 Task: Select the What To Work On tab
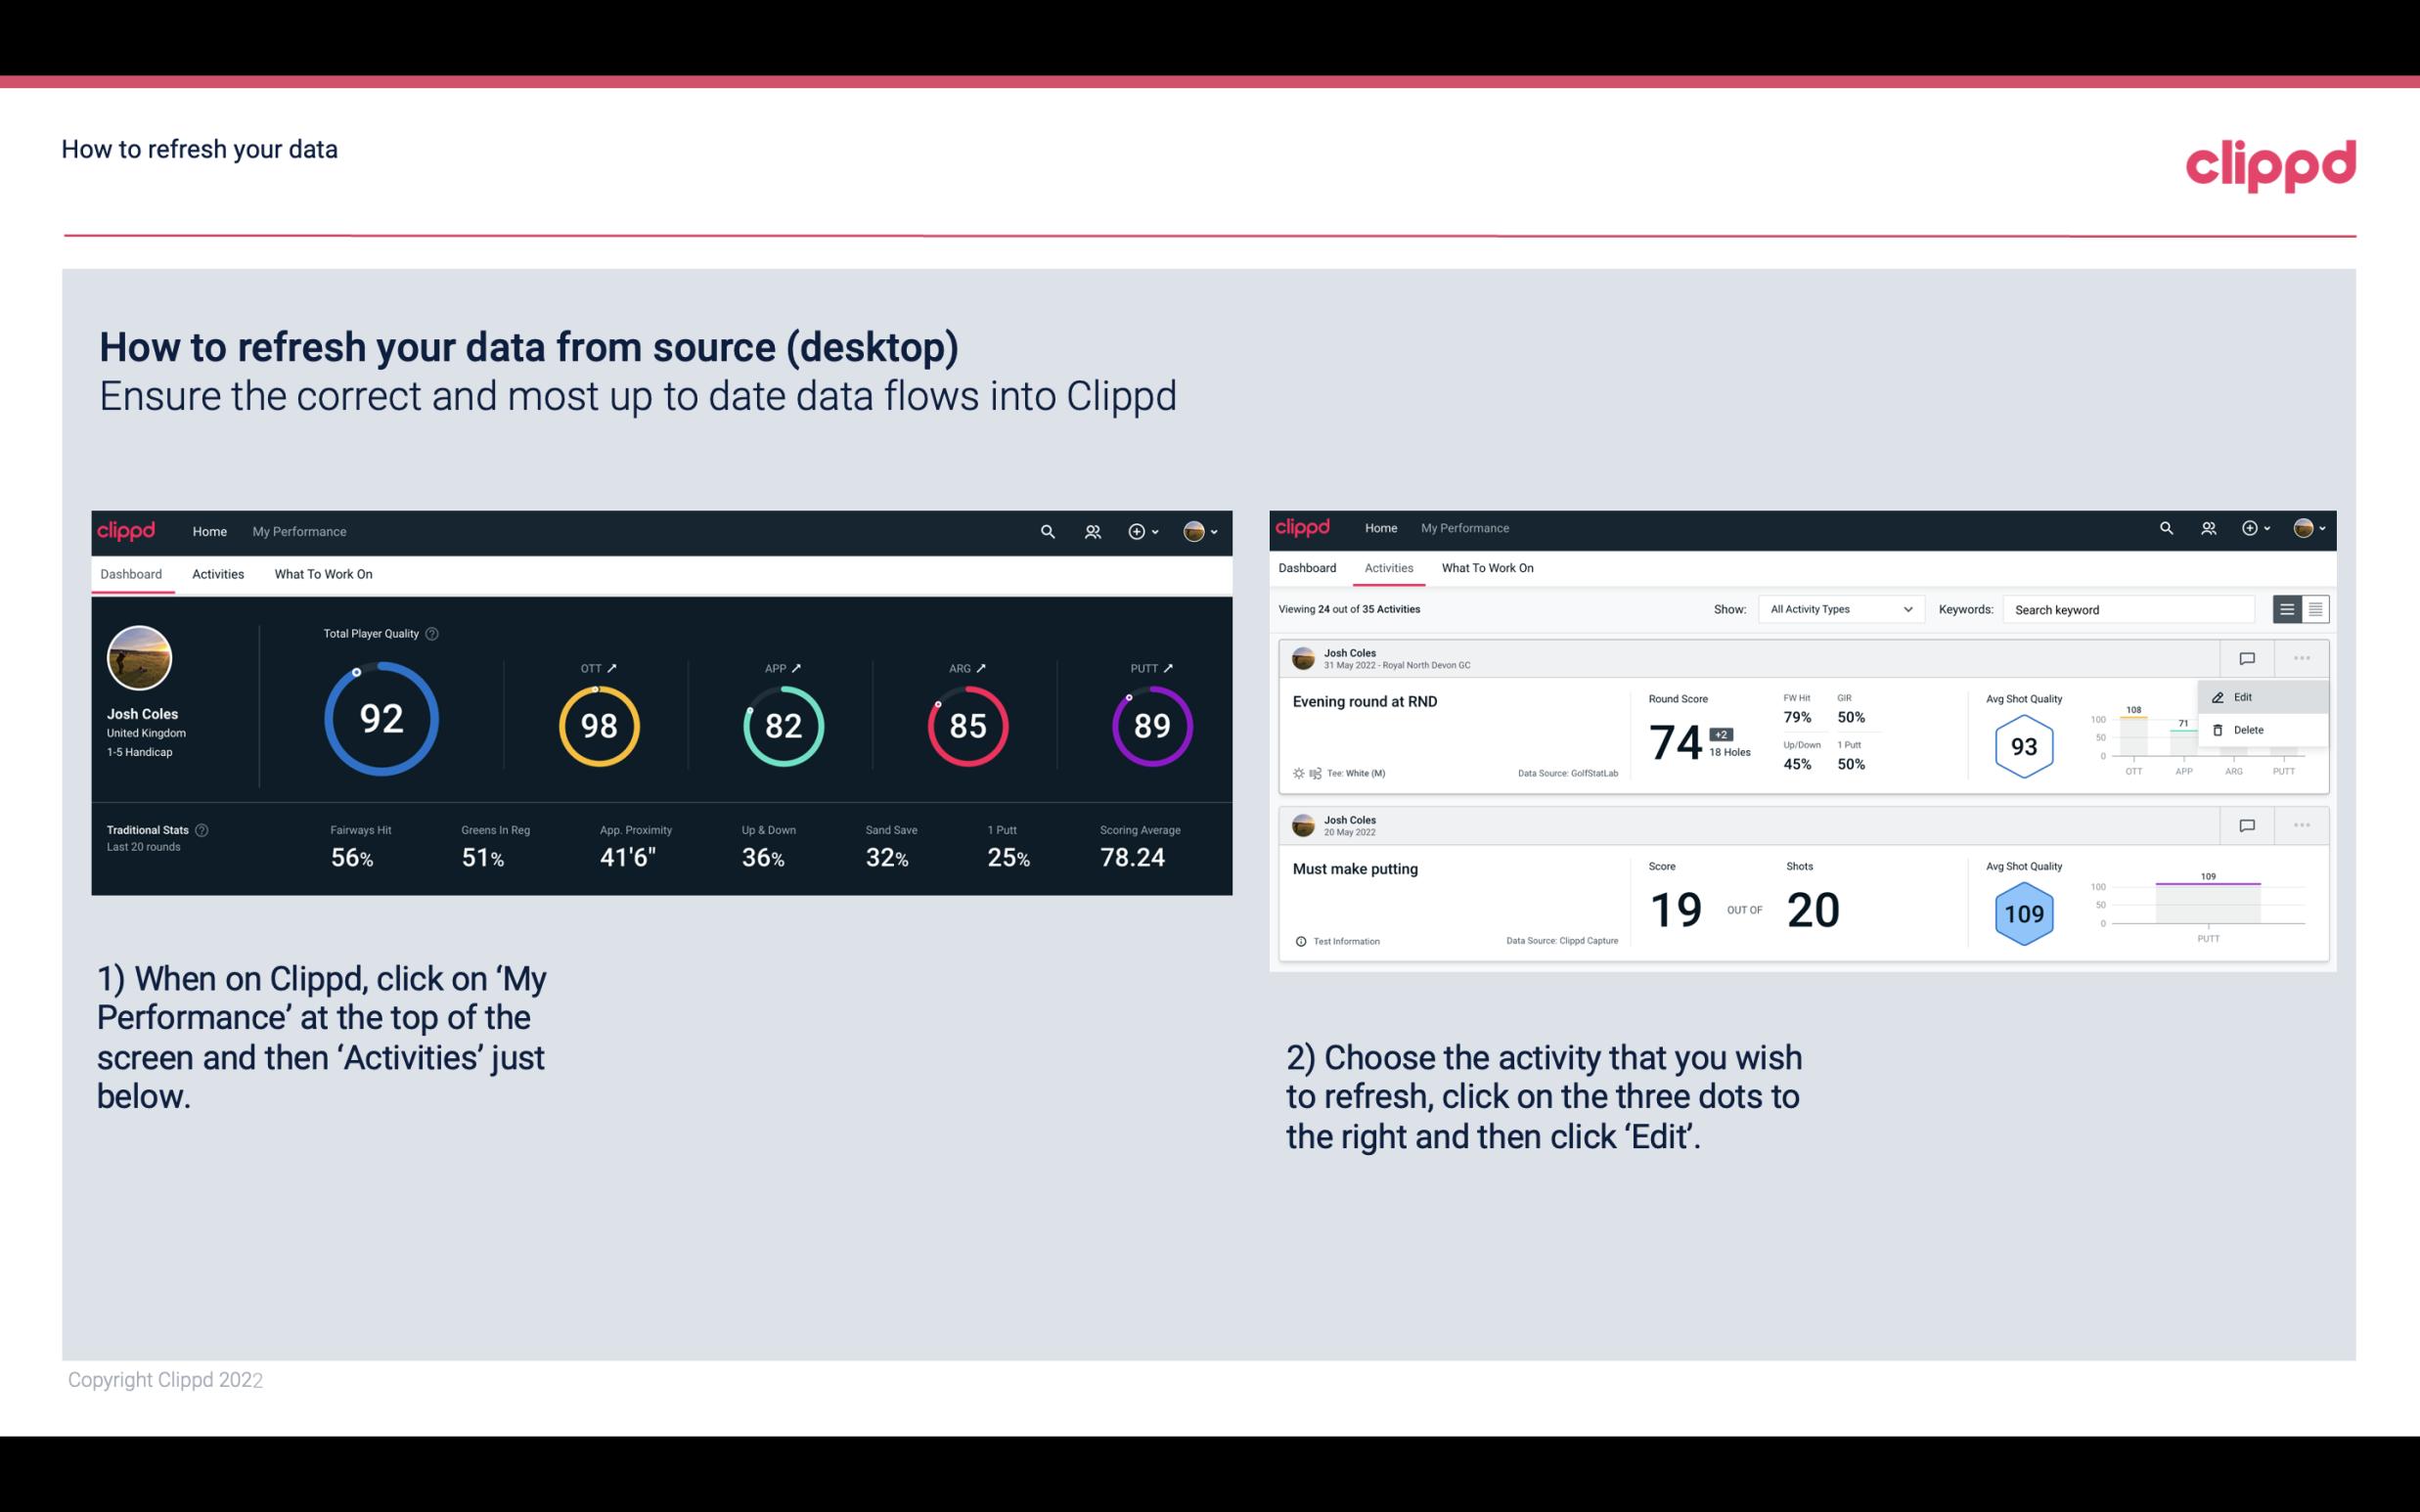(x=323, y=573)
